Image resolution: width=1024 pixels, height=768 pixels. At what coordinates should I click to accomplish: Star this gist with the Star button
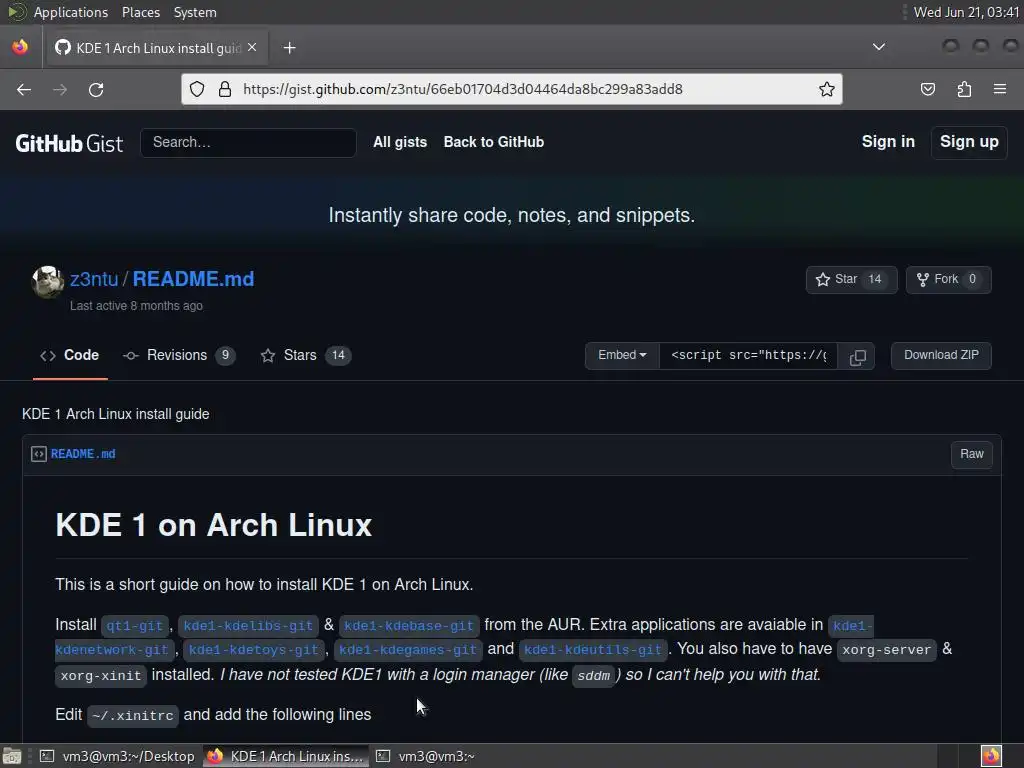(x=851, y=280)
